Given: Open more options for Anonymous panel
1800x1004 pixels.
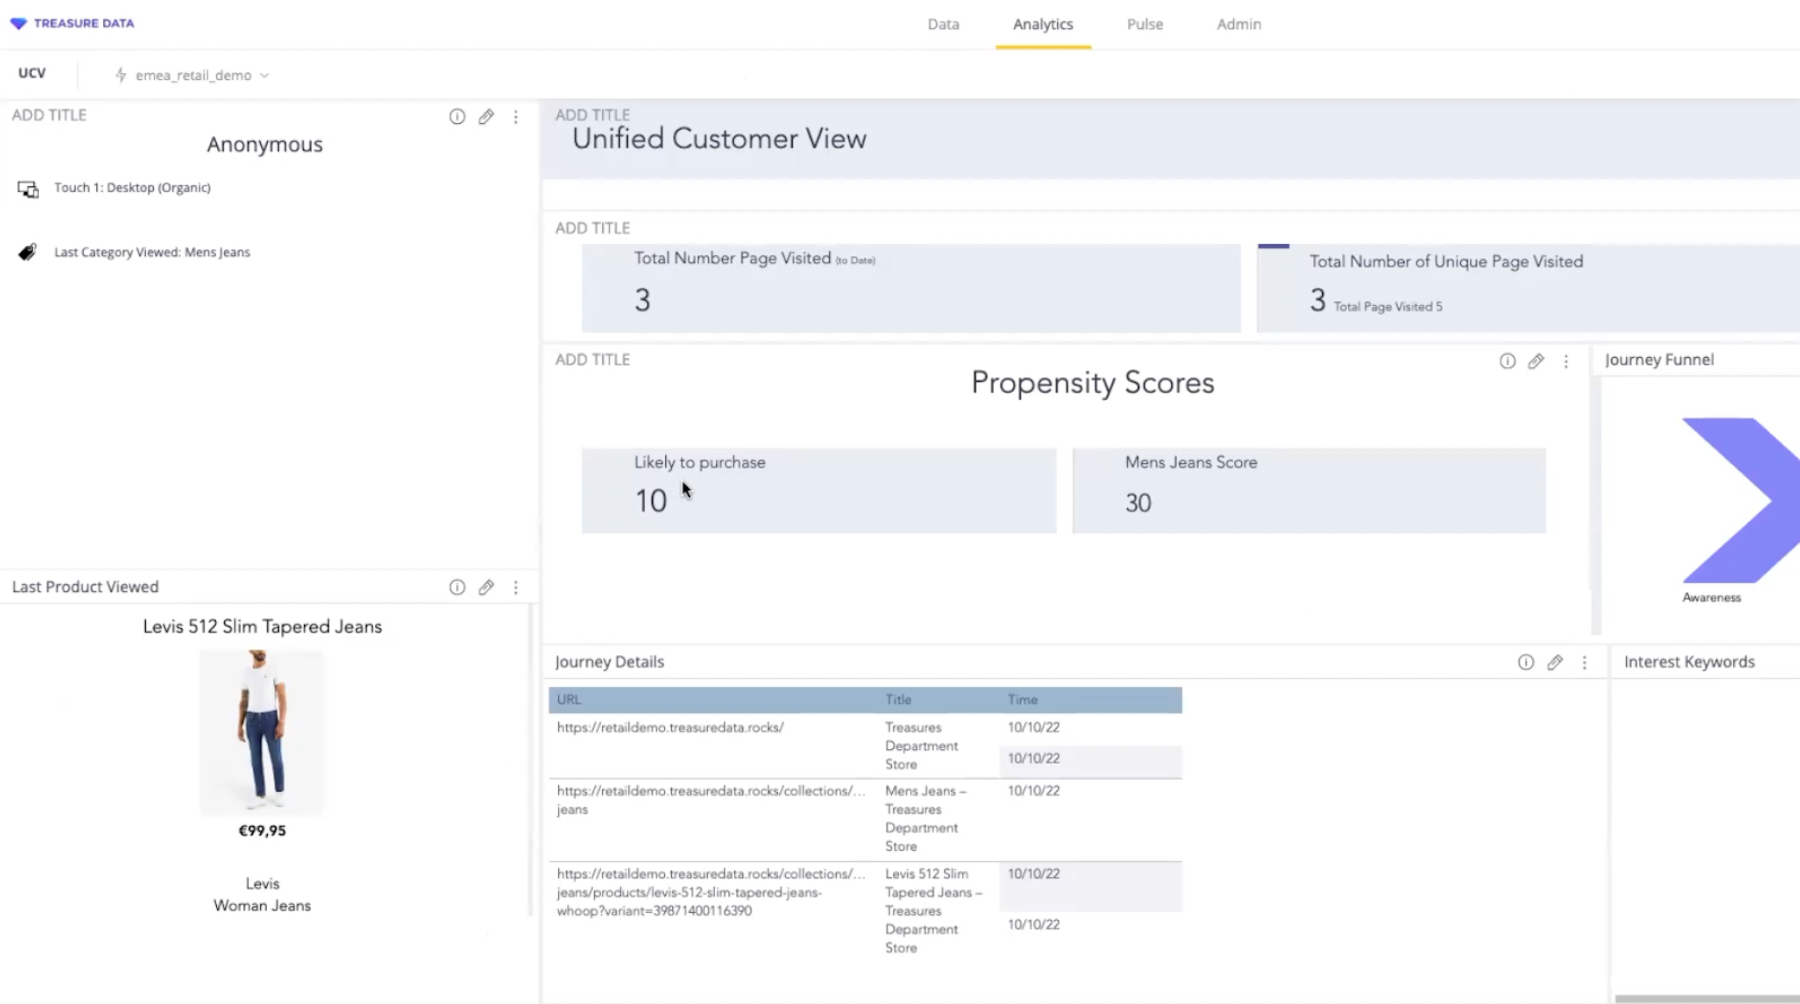Looking at the screenshot, I should pyautogui.click(x=516, y=117).
